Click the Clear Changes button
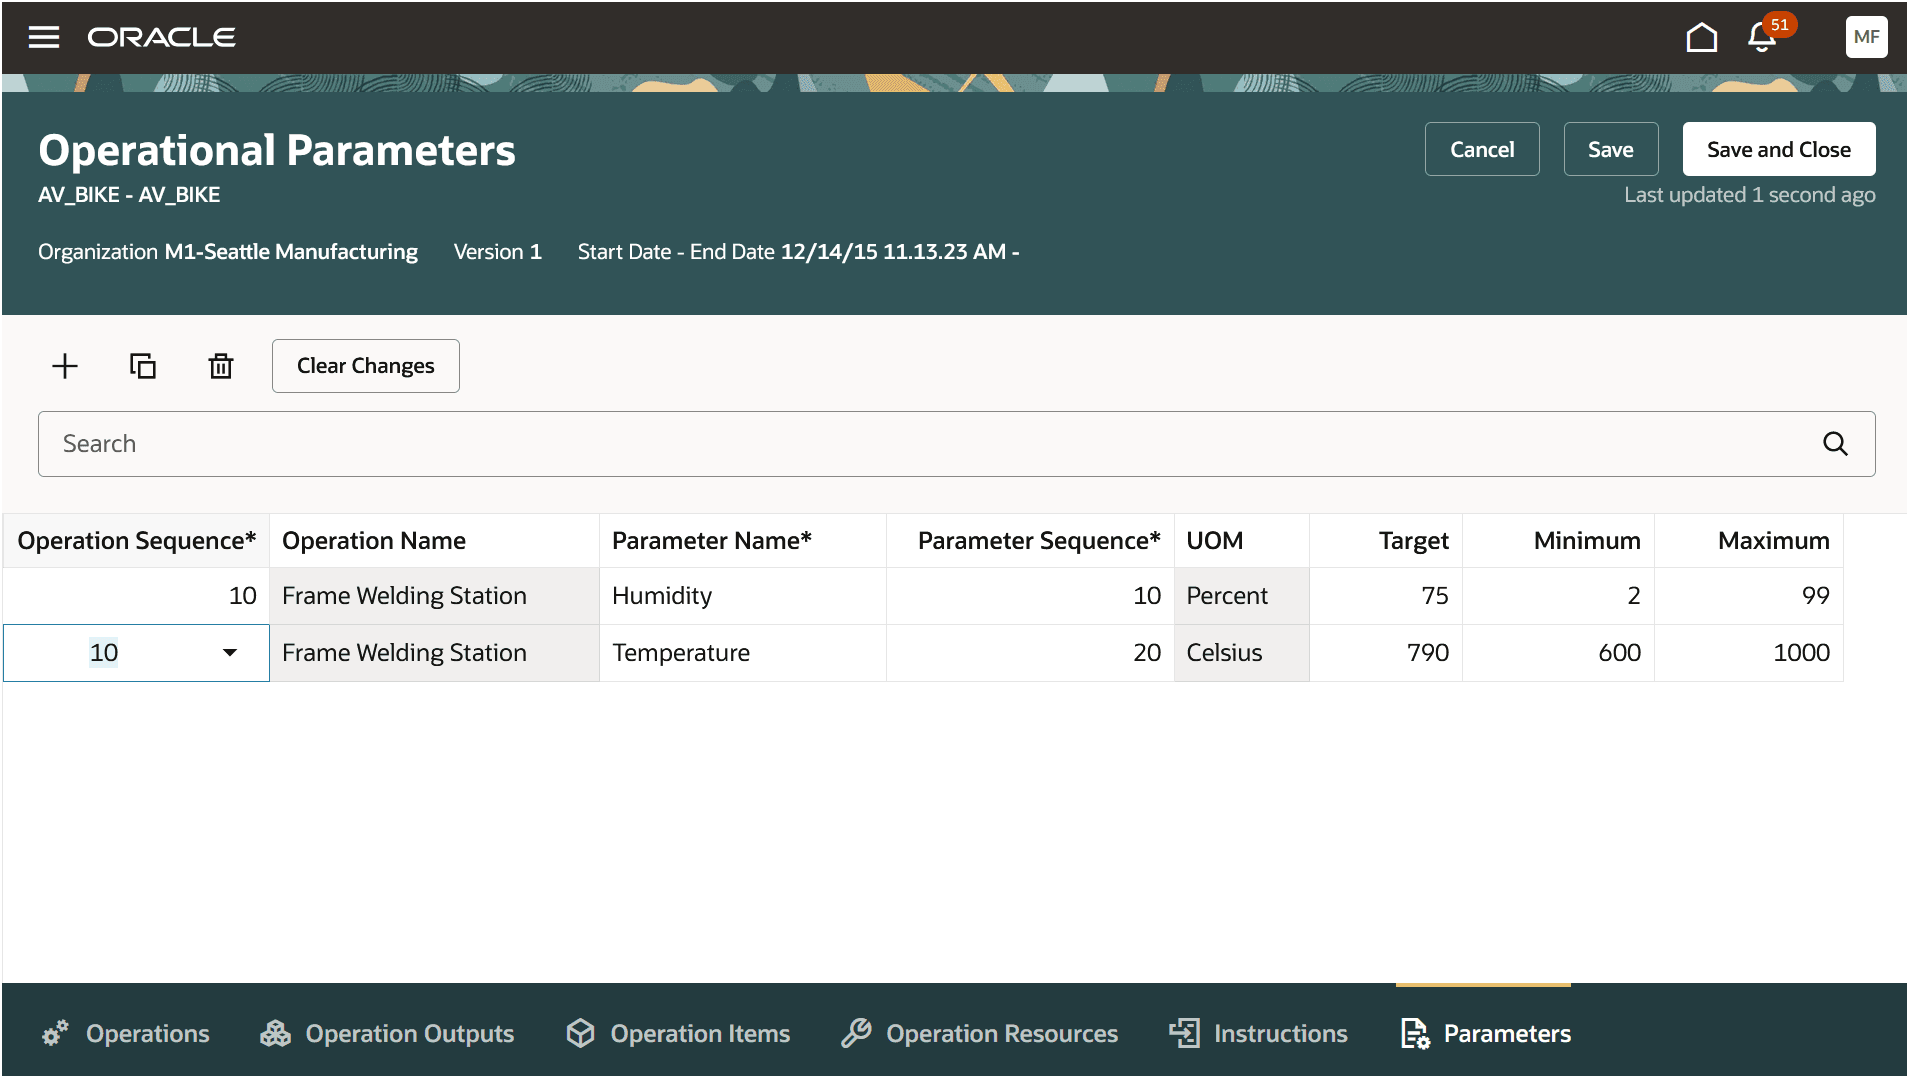1909x1078 pixels. coord(365,365)
